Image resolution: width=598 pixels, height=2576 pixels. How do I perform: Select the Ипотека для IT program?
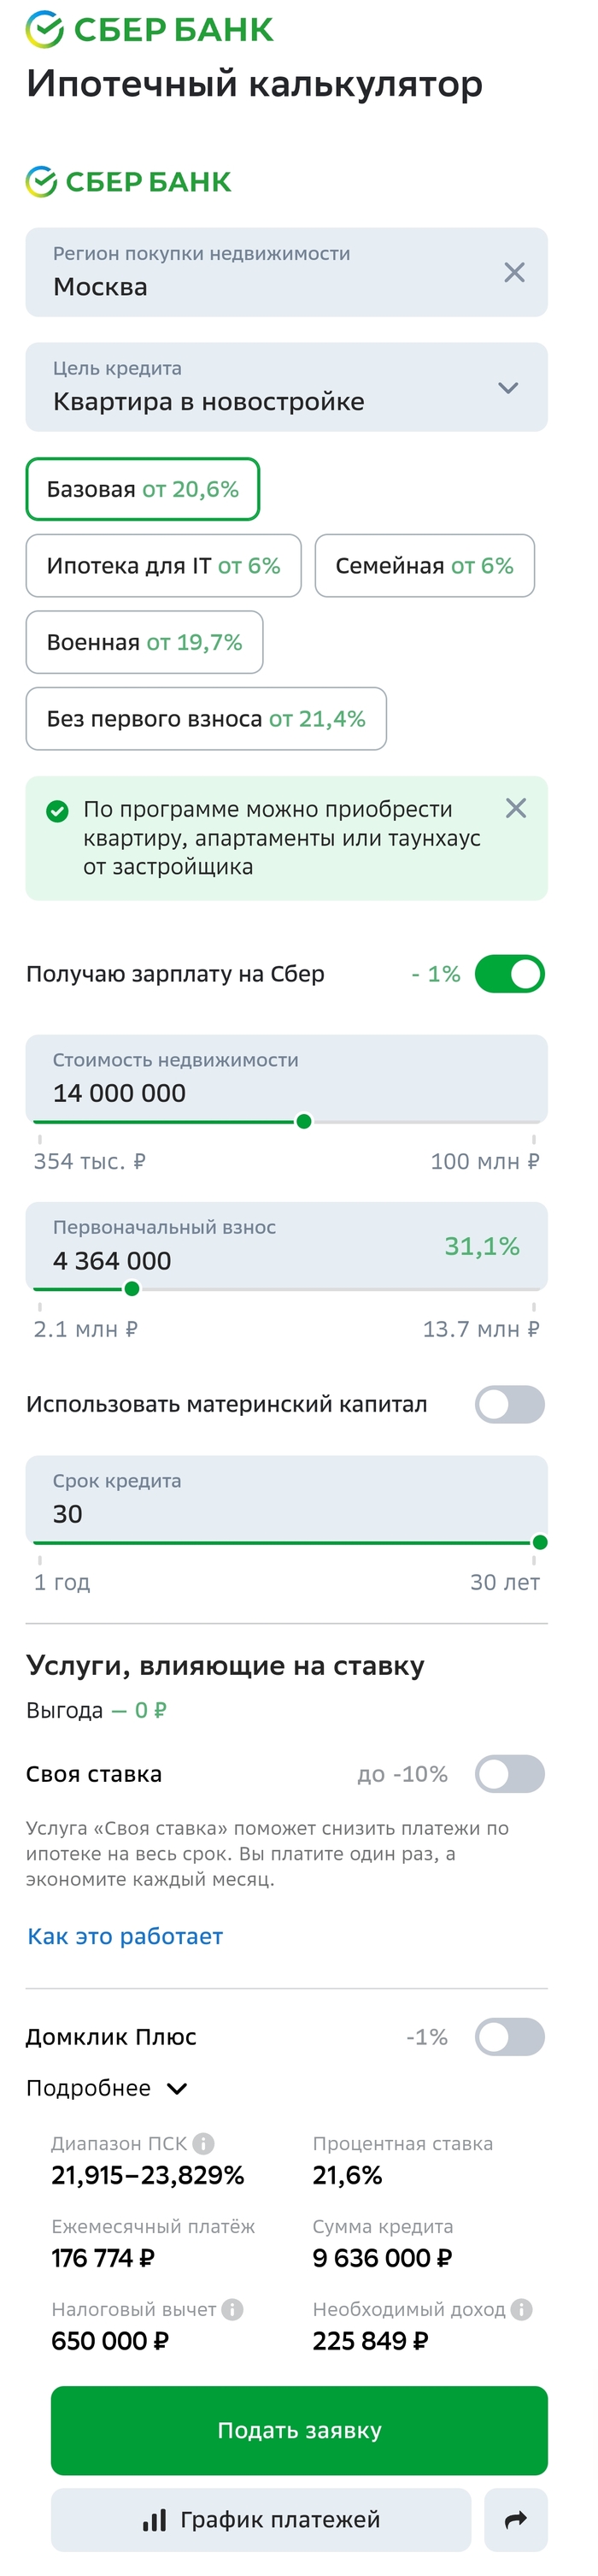coord(163,566)
